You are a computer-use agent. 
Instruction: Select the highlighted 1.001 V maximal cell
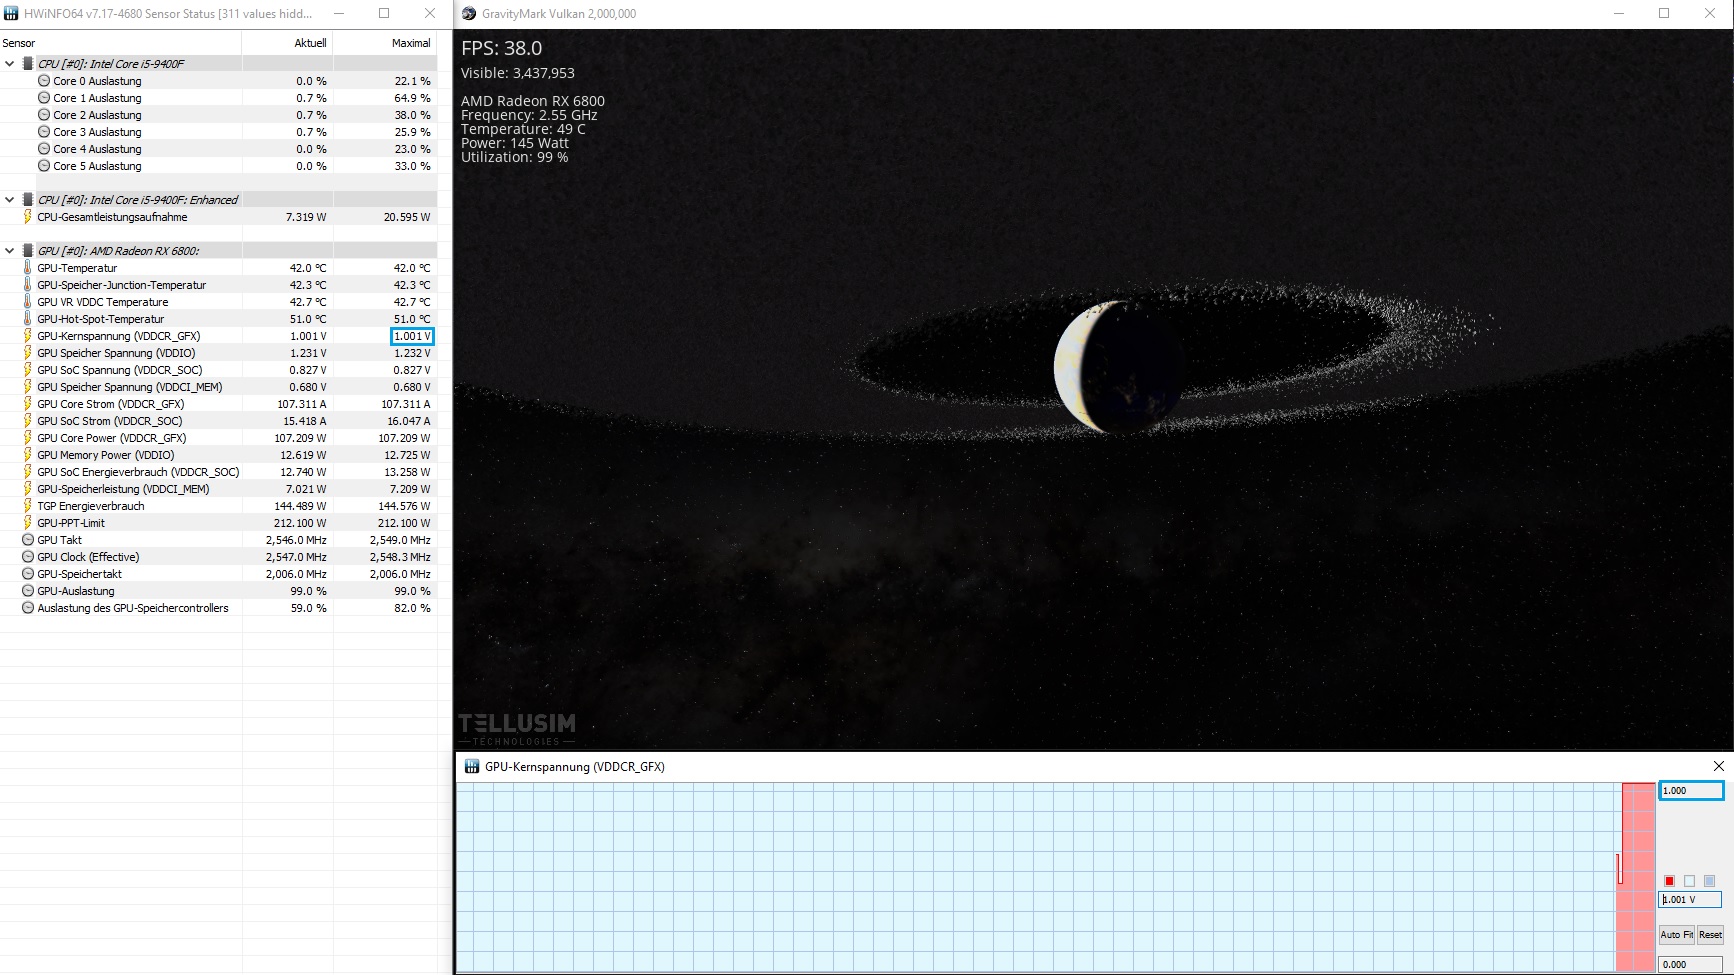tap(412, 336)
